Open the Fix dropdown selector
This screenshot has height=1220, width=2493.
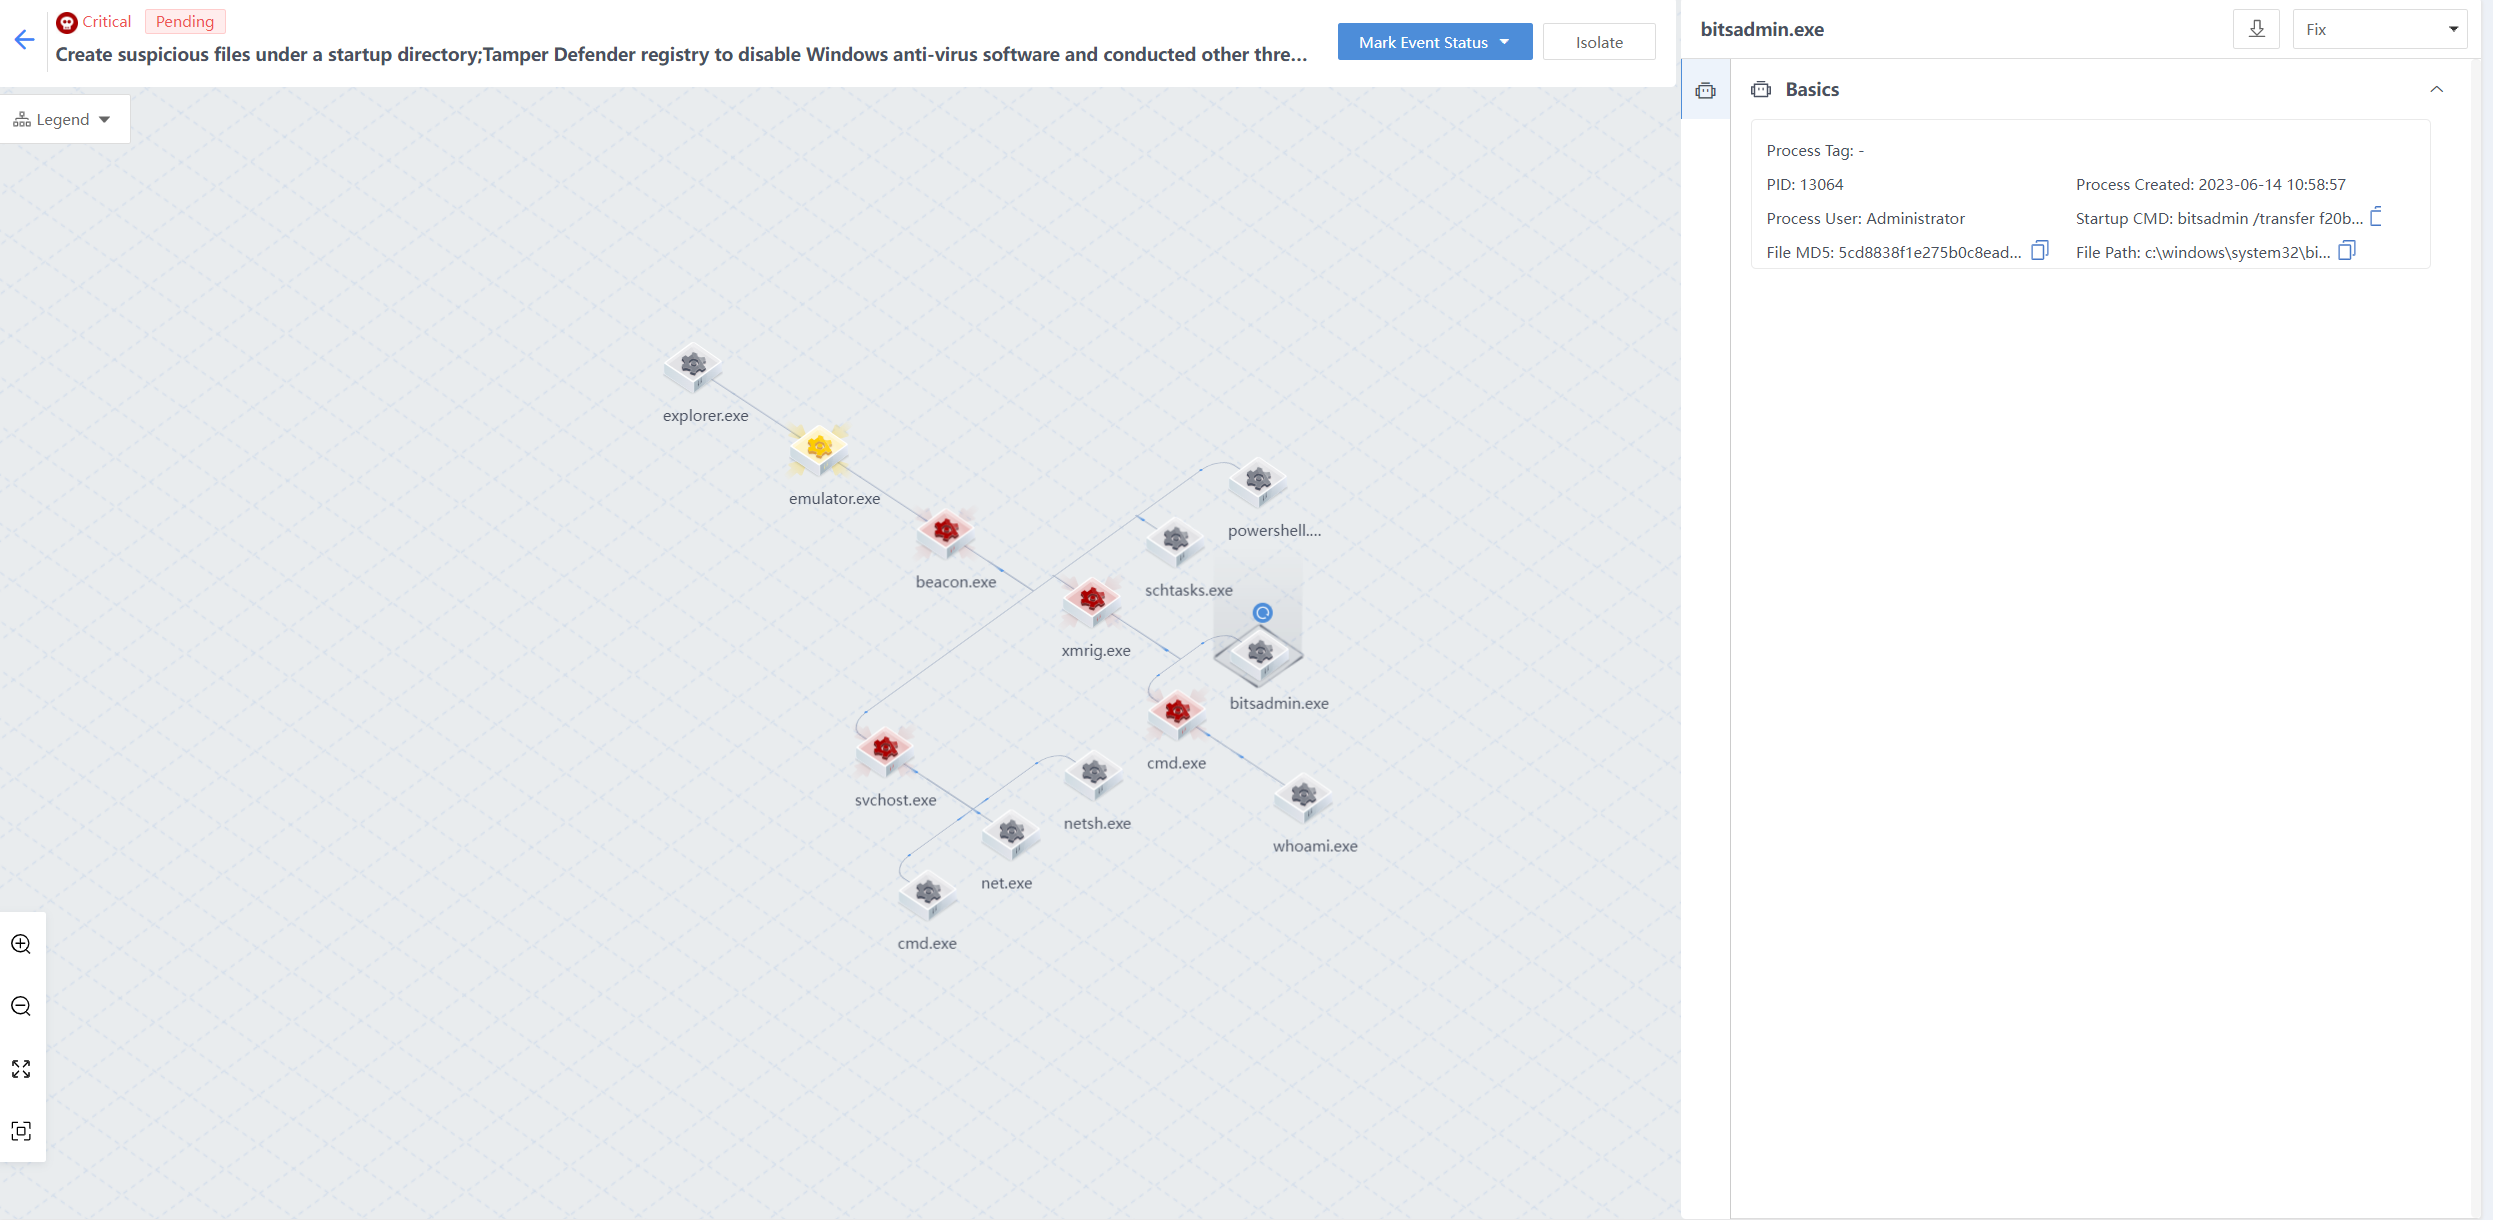[2379, 29]
